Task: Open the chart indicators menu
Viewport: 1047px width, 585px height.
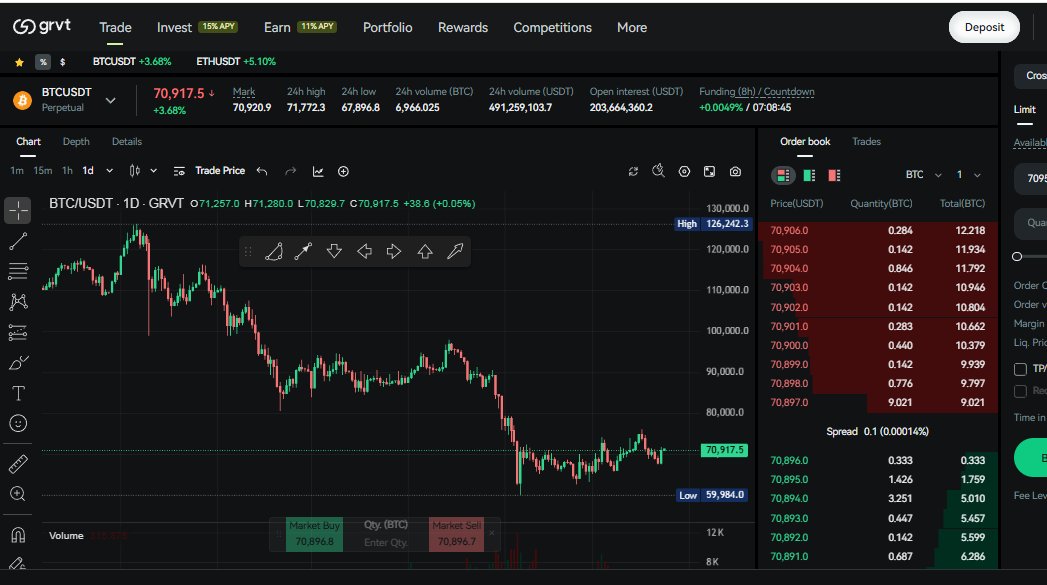Action: coord(318,172)
